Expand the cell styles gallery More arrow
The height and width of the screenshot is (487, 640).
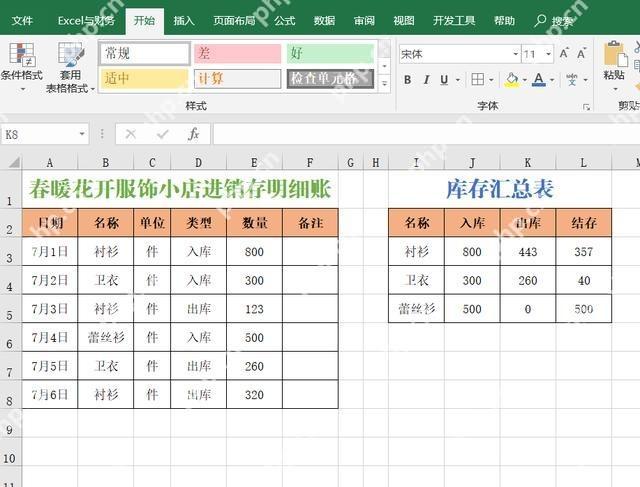tap(384, 83)
